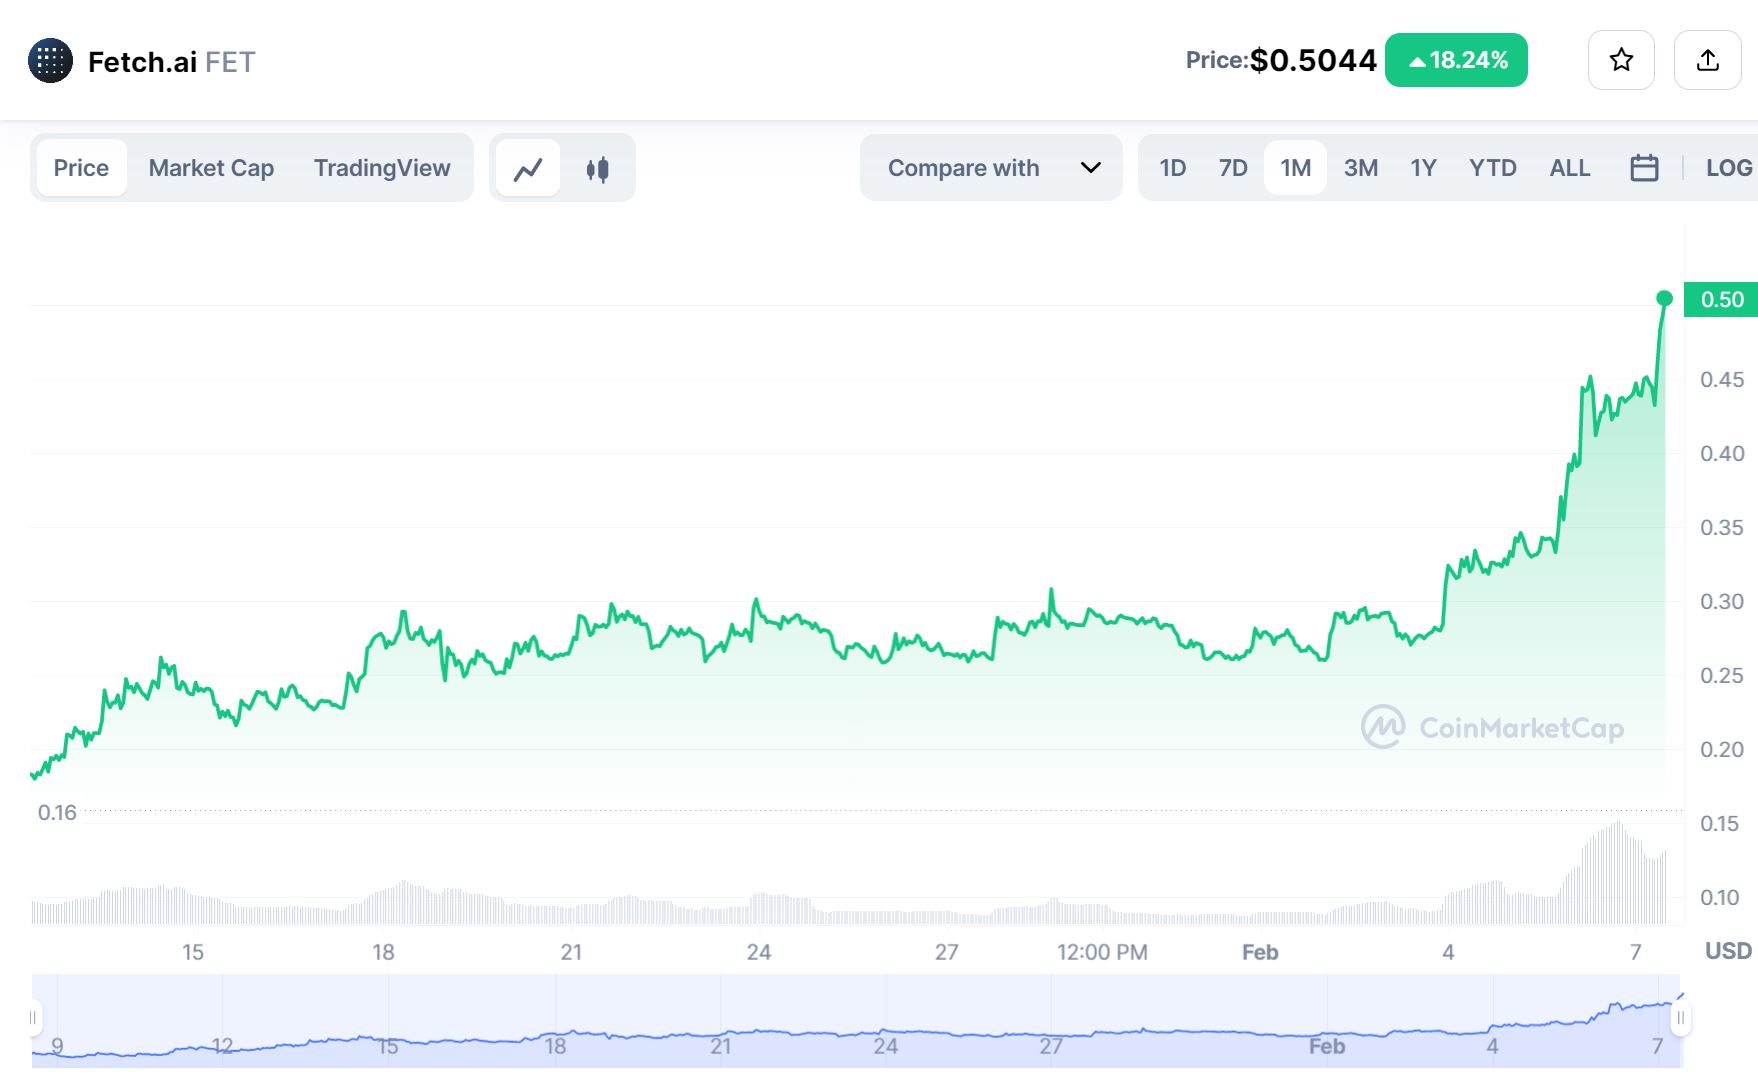
Task: Grab the right range selector handle
Action: tap(1681, 1018)
